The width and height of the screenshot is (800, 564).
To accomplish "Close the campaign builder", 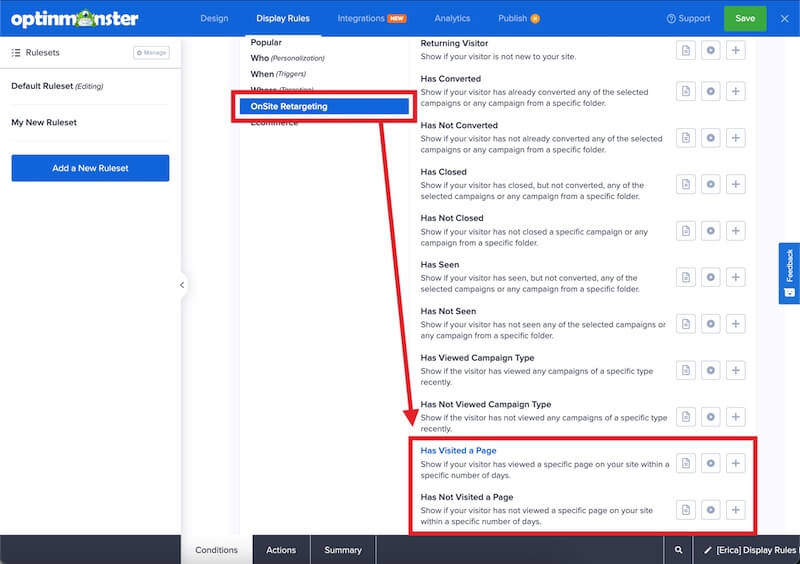I will click(x=784, y=18).
